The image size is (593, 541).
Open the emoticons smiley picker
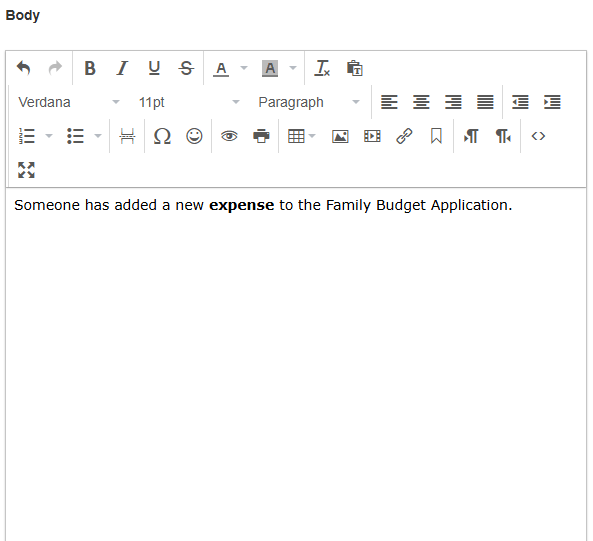(194, 136)
